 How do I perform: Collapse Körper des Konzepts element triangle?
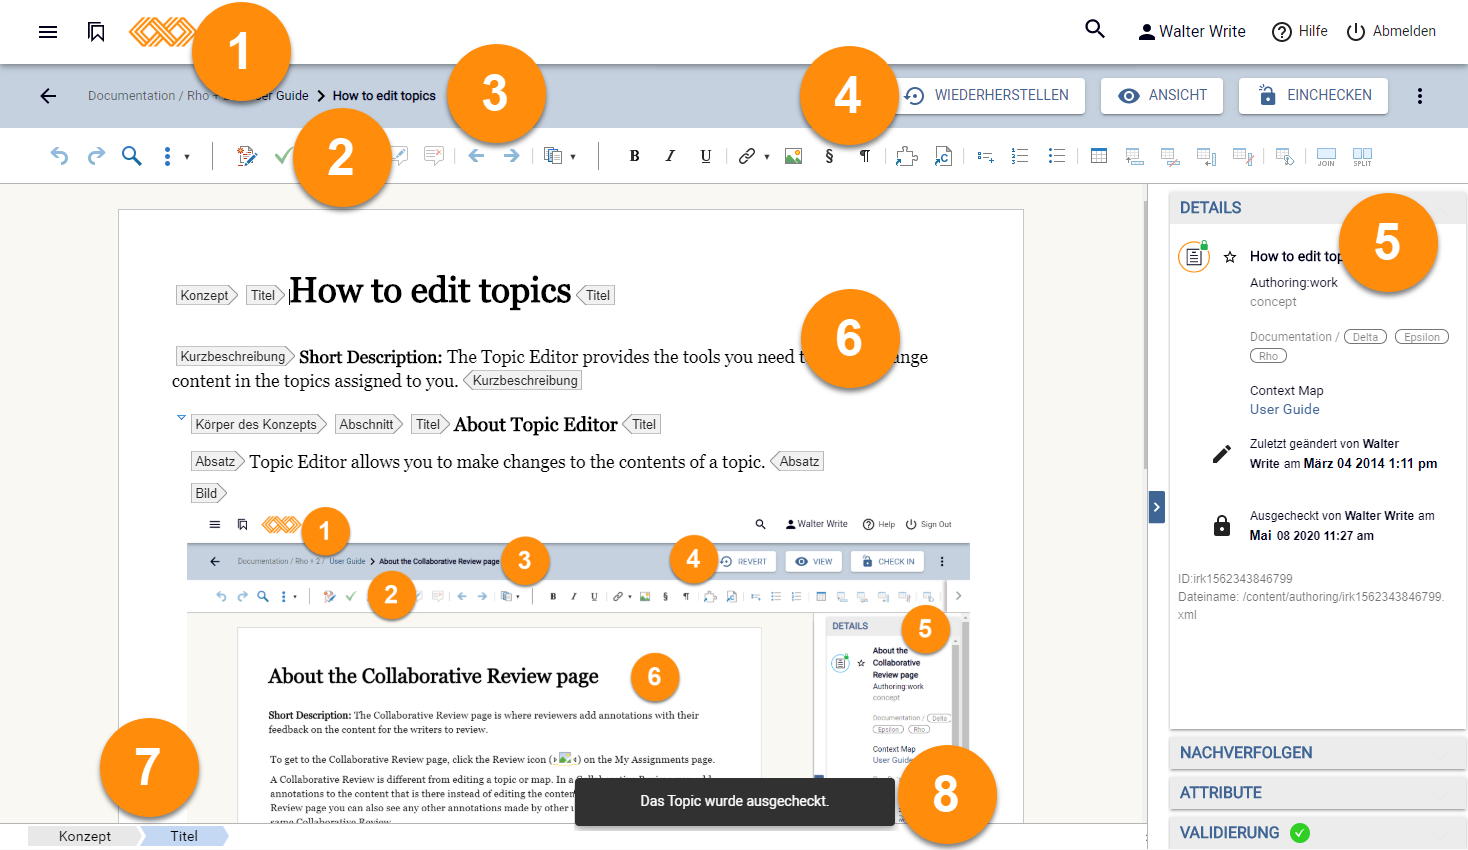point(181,418)
